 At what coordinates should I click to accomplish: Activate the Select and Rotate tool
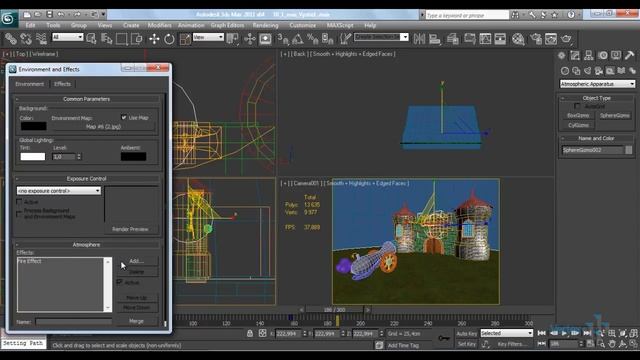coord(169,39)
